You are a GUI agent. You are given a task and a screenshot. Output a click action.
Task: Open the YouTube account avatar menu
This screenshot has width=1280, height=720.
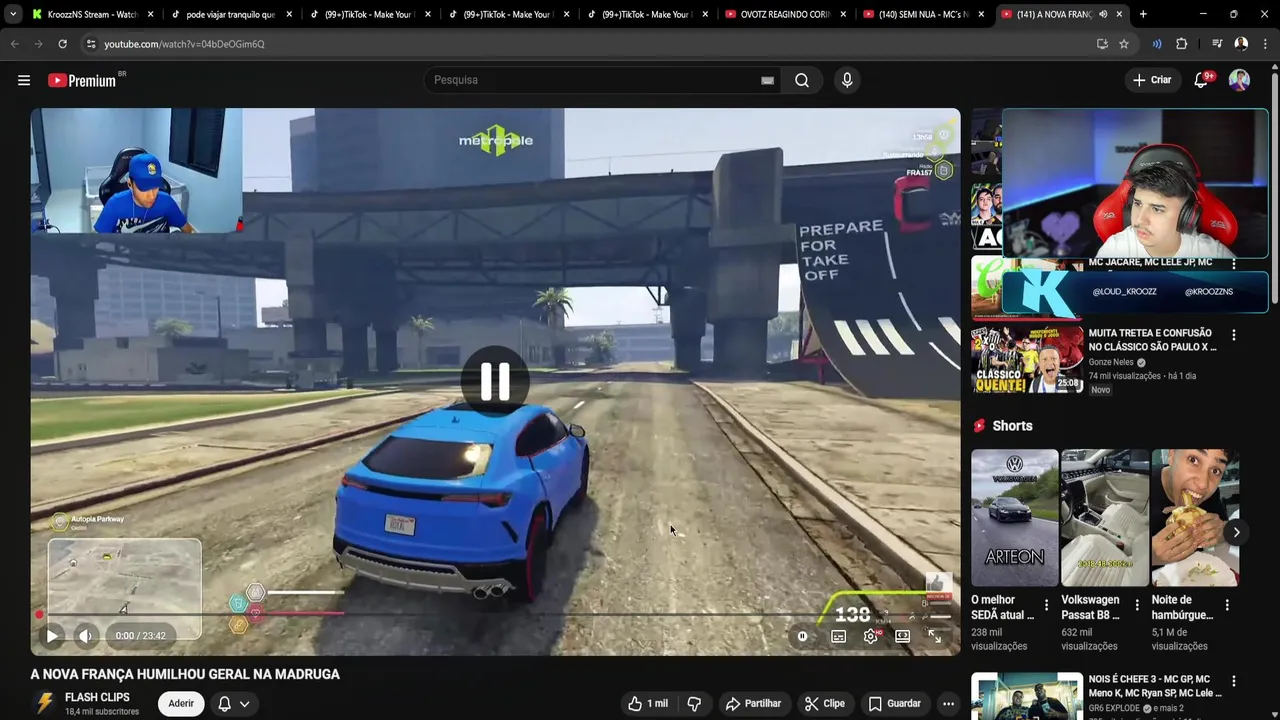(x=1239, y=80)
